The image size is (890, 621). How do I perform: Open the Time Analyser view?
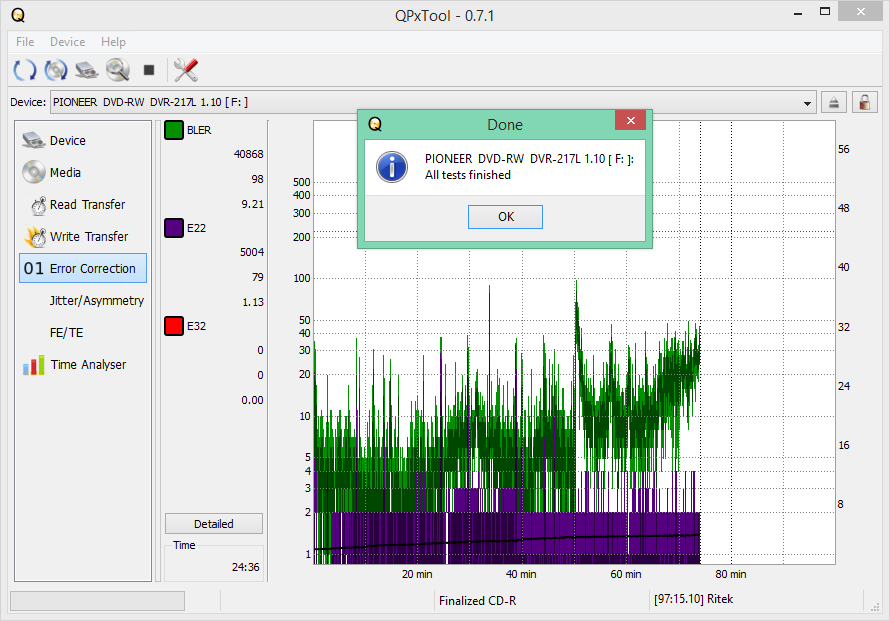pyautogui.click(x=83, y=364)
